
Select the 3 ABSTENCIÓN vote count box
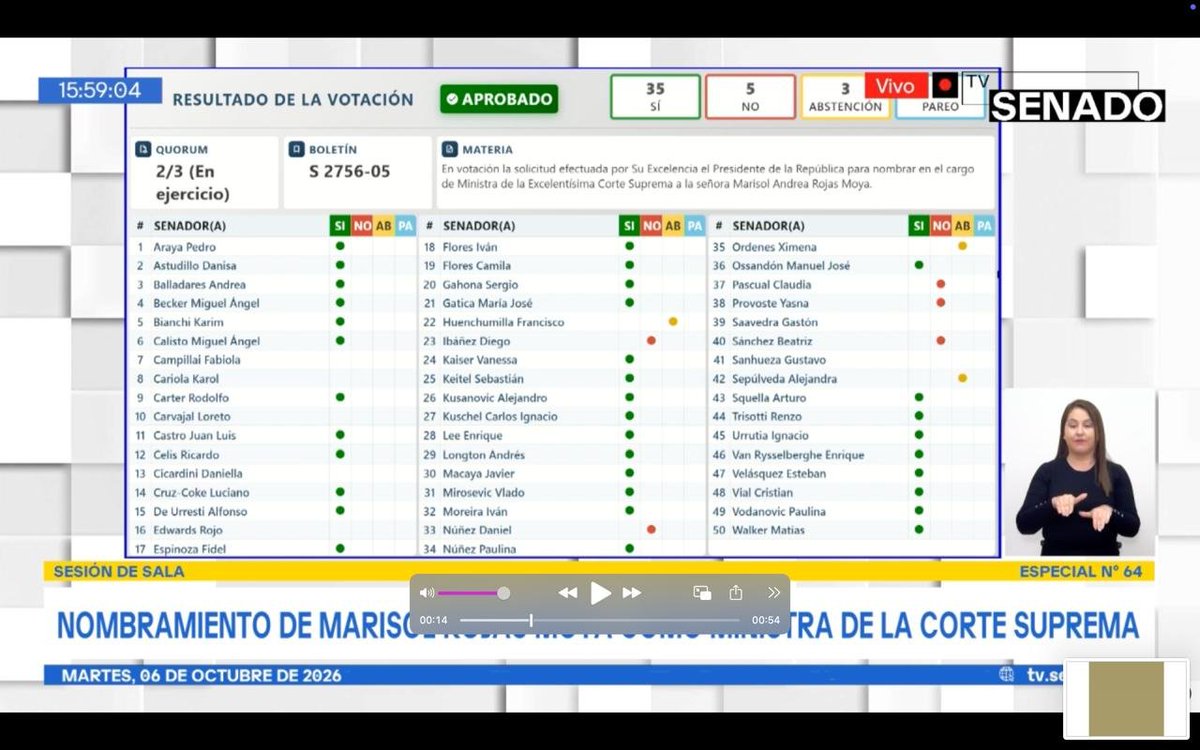click(x=845, y=97)
